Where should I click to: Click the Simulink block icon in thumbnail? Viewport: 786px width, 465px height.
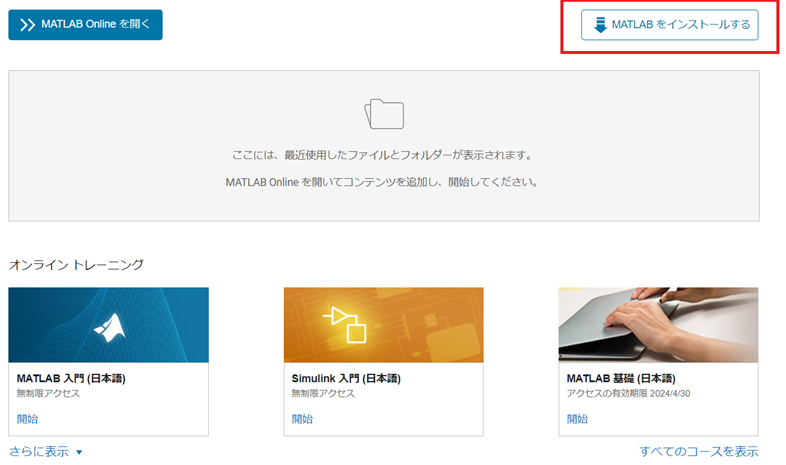point(345,325)
